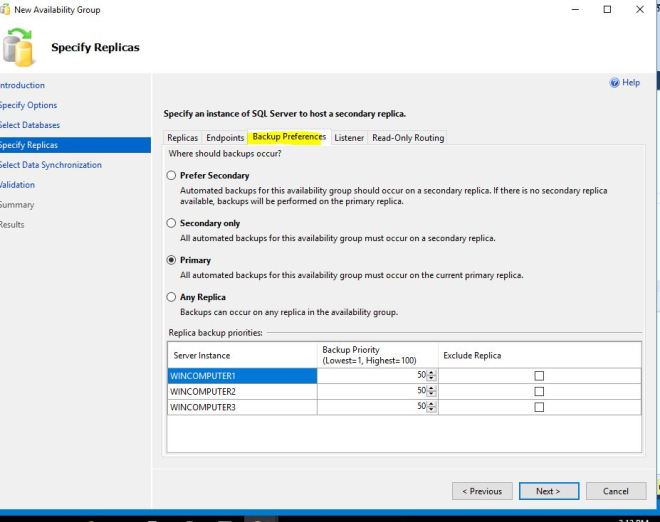Viewport: 660px width, 522px height.
Task: Click the New Availability Group title bar icon
Action: pyautogui.click(x=7, y=9)
